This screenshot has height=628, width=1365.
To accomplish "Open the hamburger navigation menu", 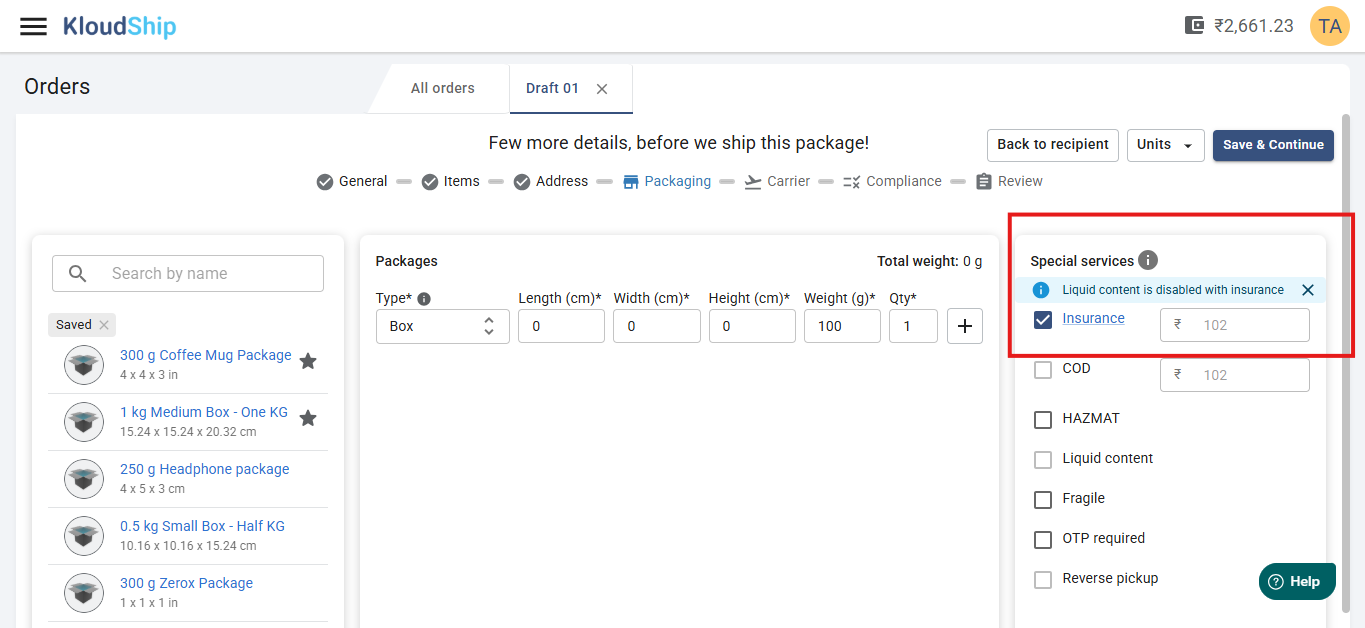I will click(34, 26).
